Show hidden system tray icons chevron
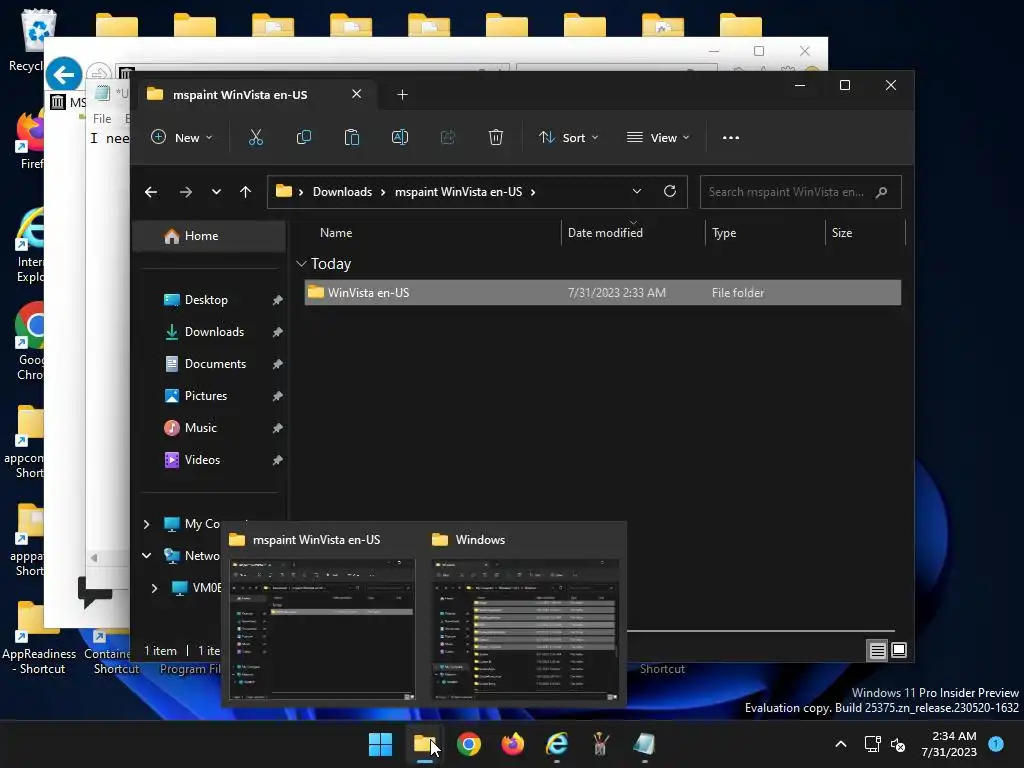This screenshot has width=1024, height=768. click(x=841, y=744)
